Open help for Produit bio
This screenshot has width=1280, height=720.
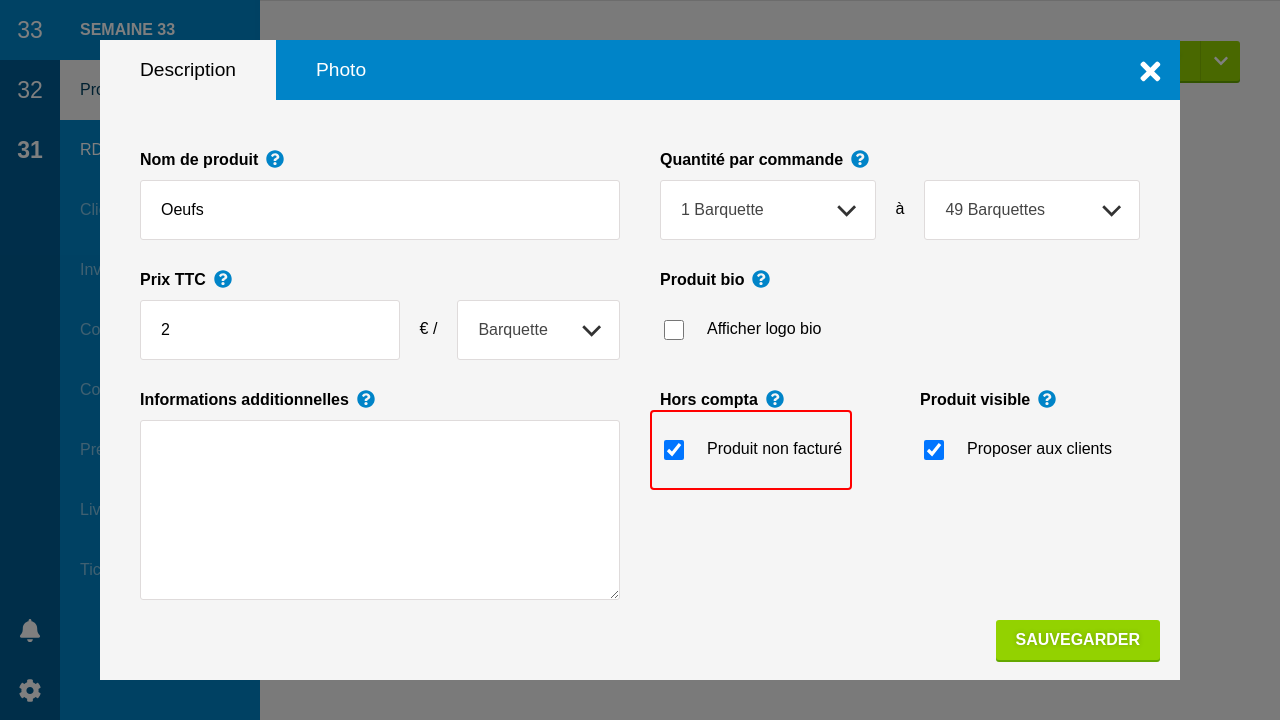coord(761,279)
